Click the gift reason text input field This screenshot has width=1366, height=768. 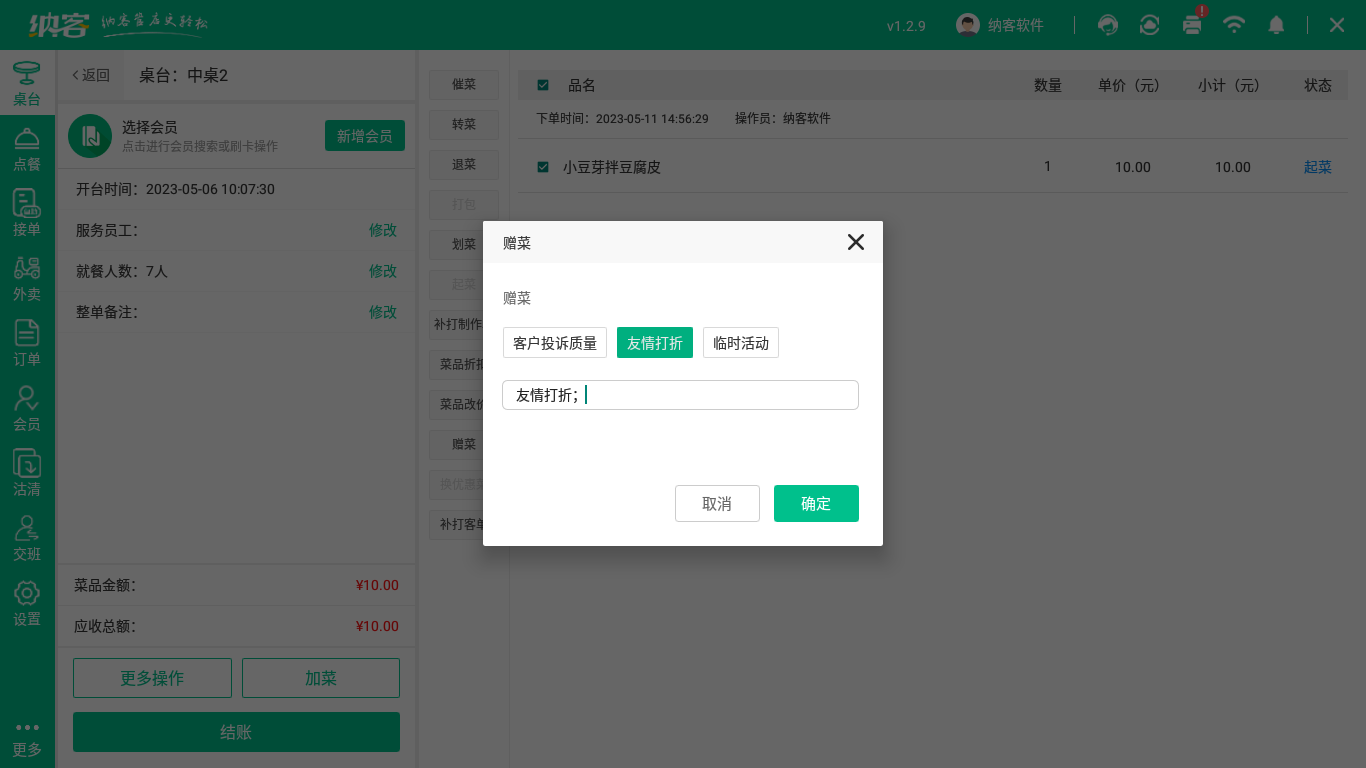click(680, 395)
